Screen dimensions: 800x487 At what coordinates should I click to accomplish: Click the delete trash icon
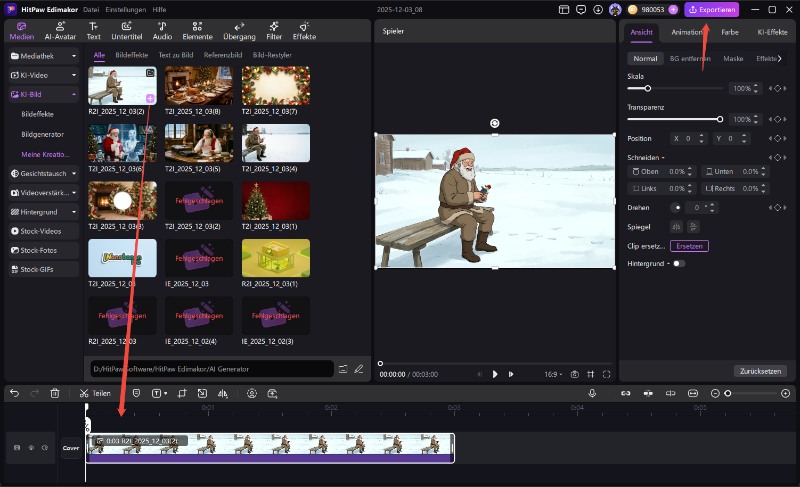(x=55, y=393)
